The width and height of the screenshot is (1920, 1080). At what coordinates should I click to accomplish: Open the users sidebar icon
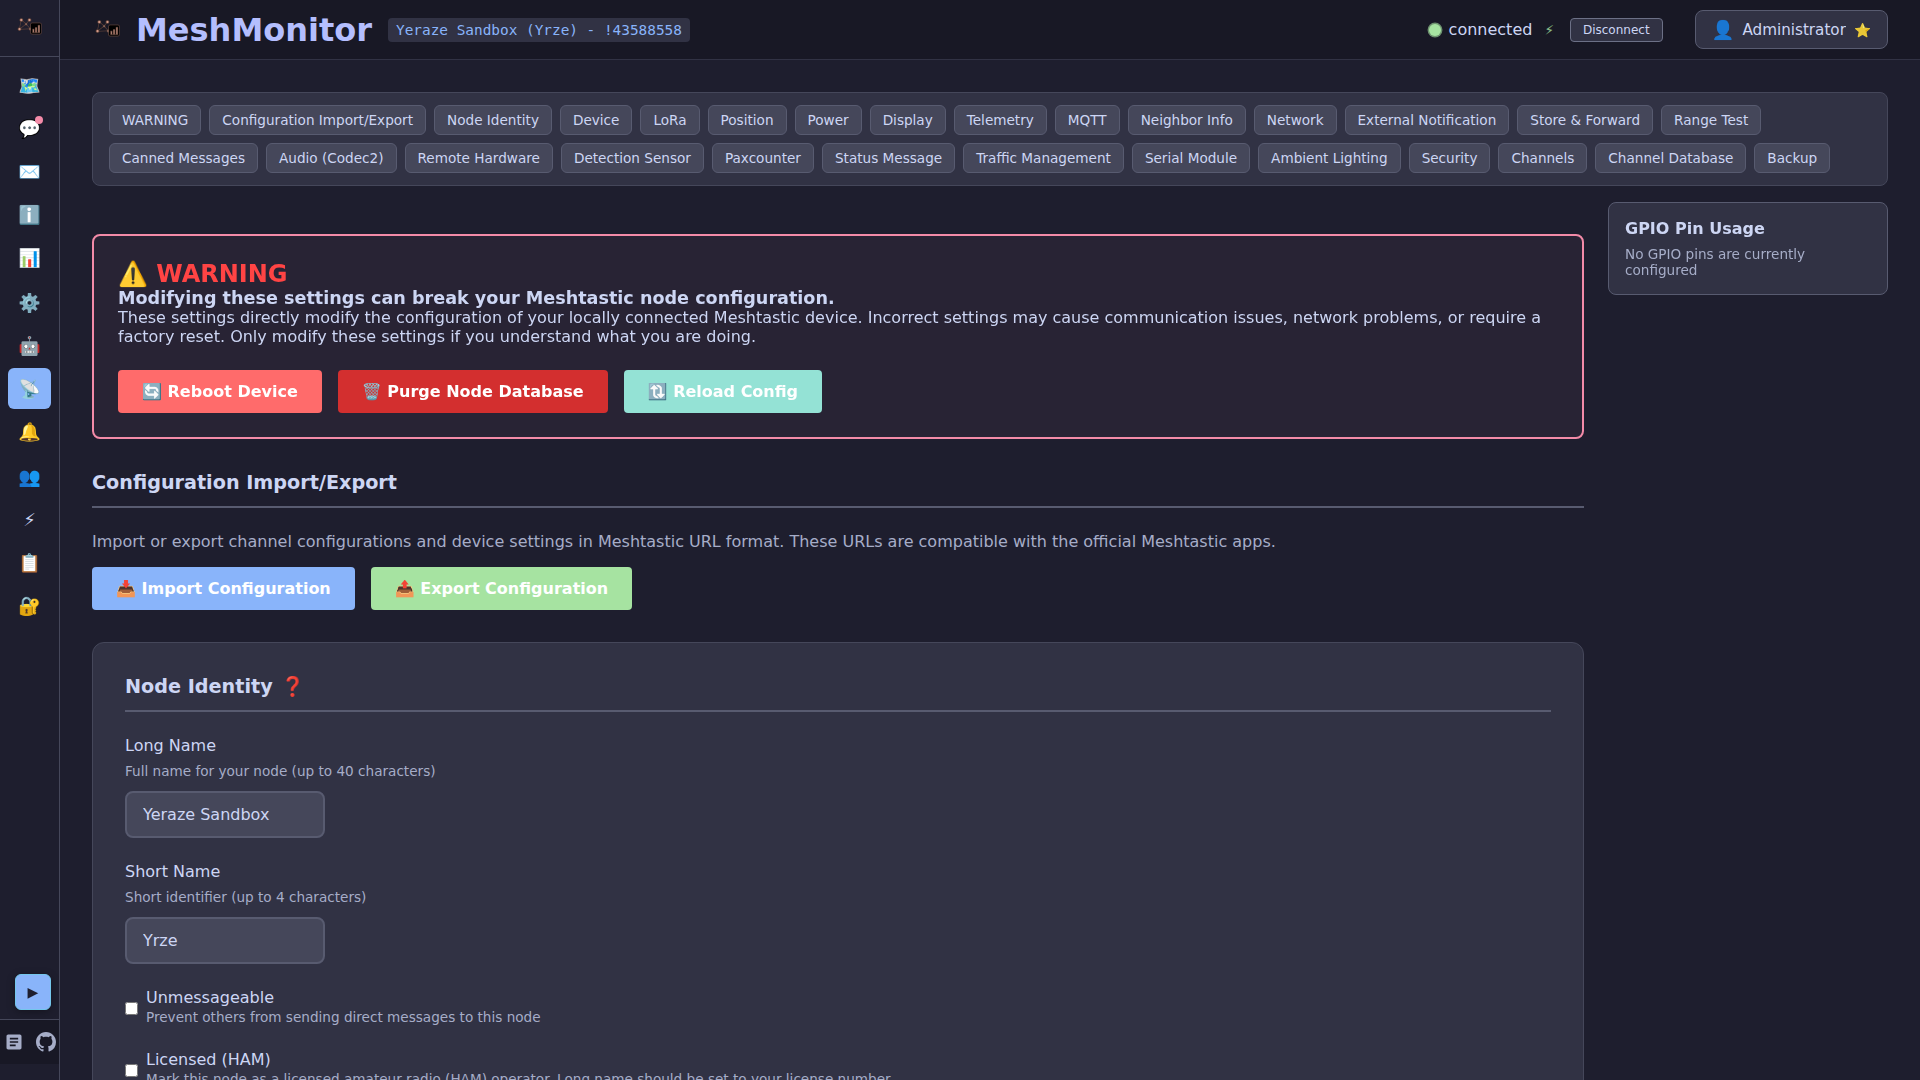29,478
